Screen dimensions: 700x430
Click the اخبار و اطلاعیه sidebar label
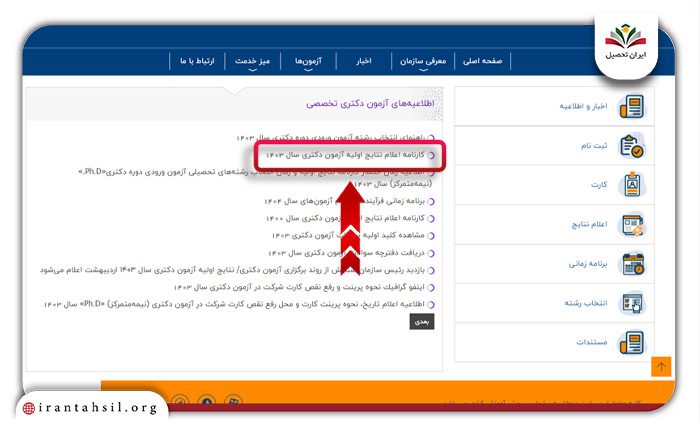(583, 106)
